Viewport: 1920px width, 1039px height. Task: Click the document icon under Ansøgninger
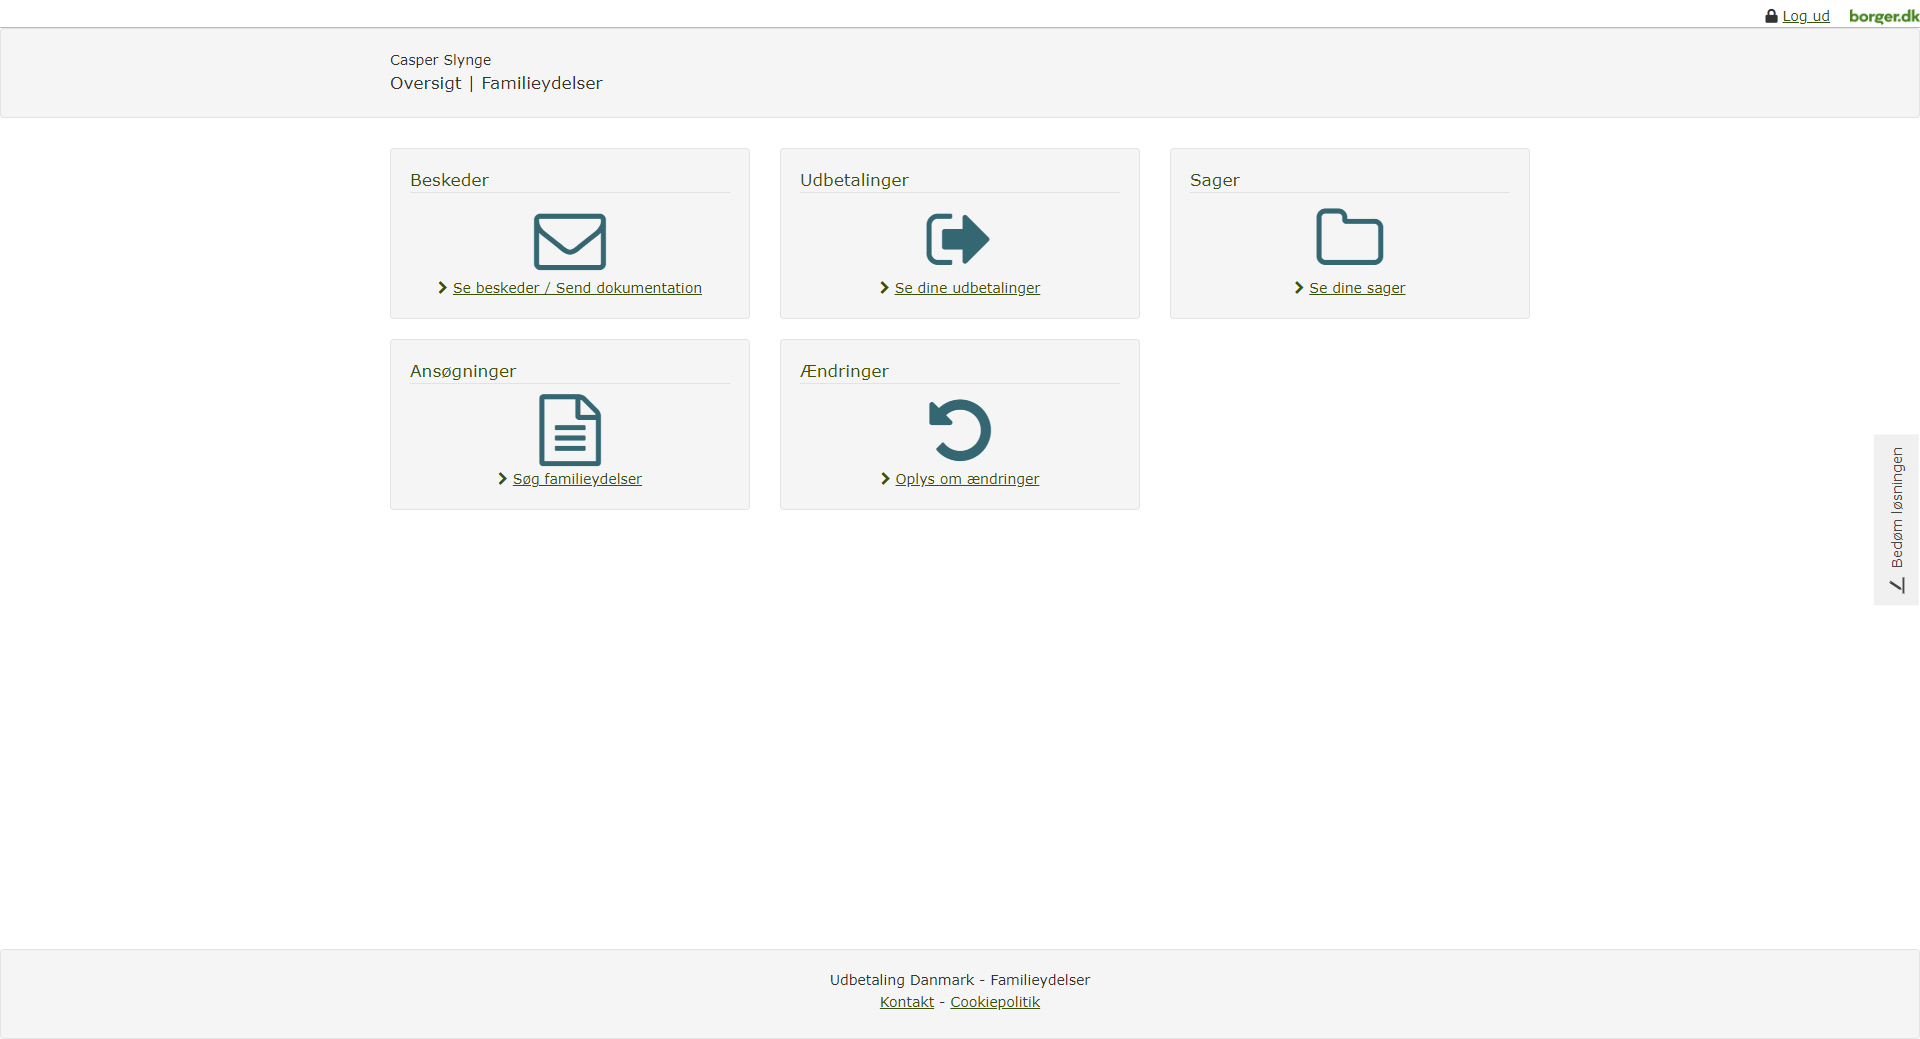point(570,430)
